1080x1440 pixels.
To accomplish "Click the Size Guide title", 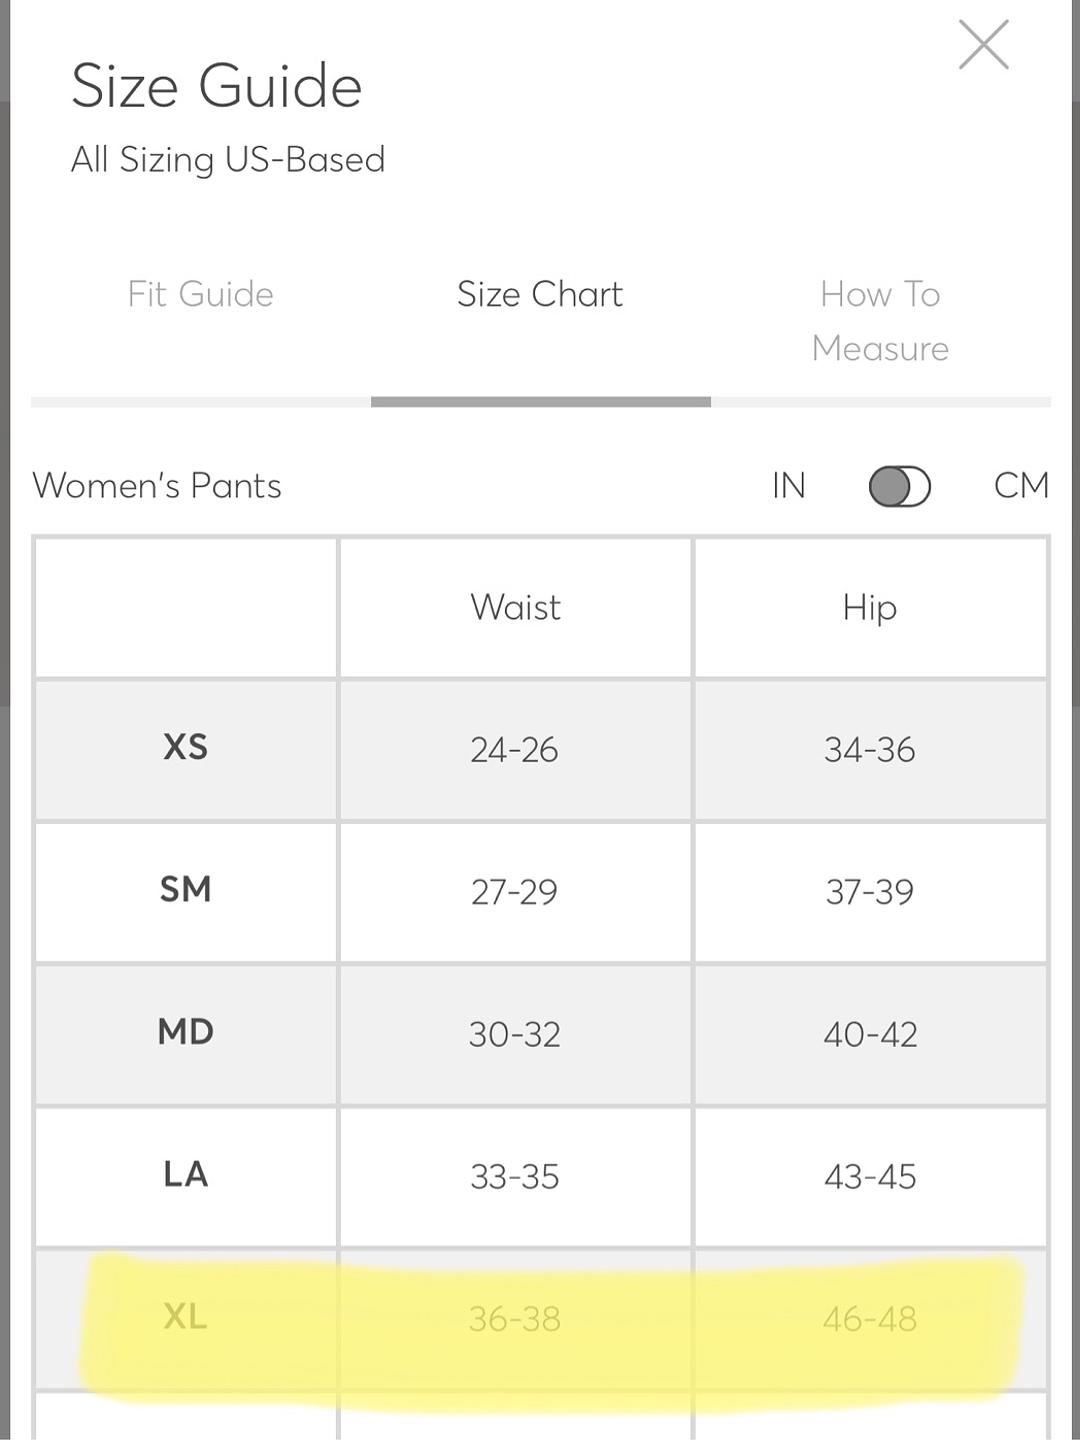I will click(x=217, y=86).
